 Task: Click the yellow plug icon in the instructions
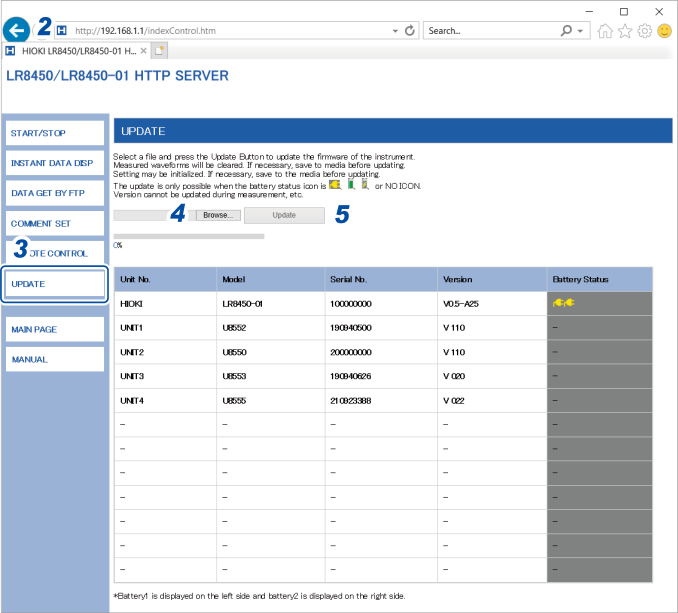pyautogui.click(x=335, y=185)
